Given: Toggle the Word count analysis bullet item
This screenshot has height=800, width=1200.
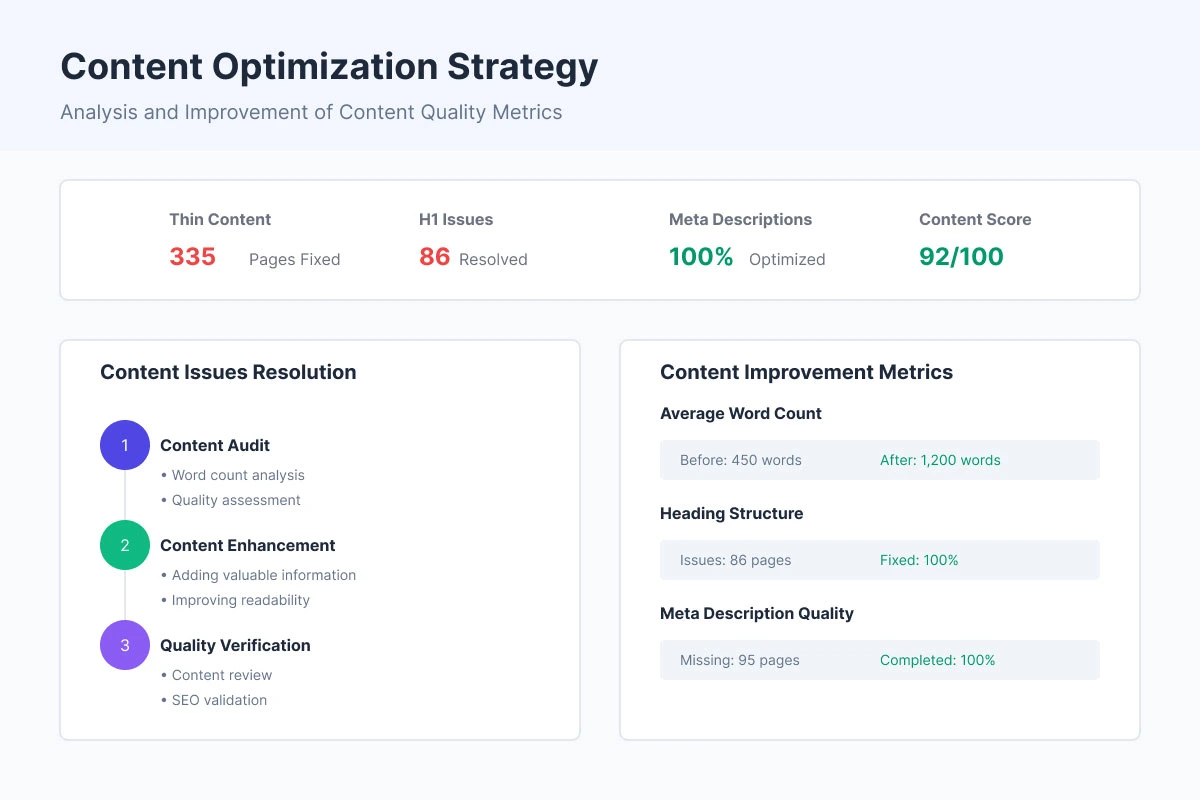Looking at the screenshot, I should 237,475.
